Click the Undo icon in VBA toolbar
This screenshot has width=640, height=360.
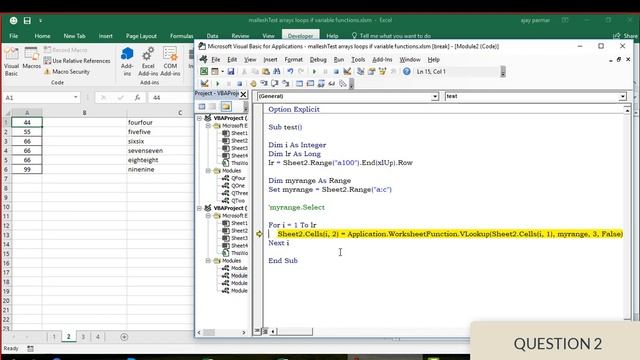(x=290, y=71)
